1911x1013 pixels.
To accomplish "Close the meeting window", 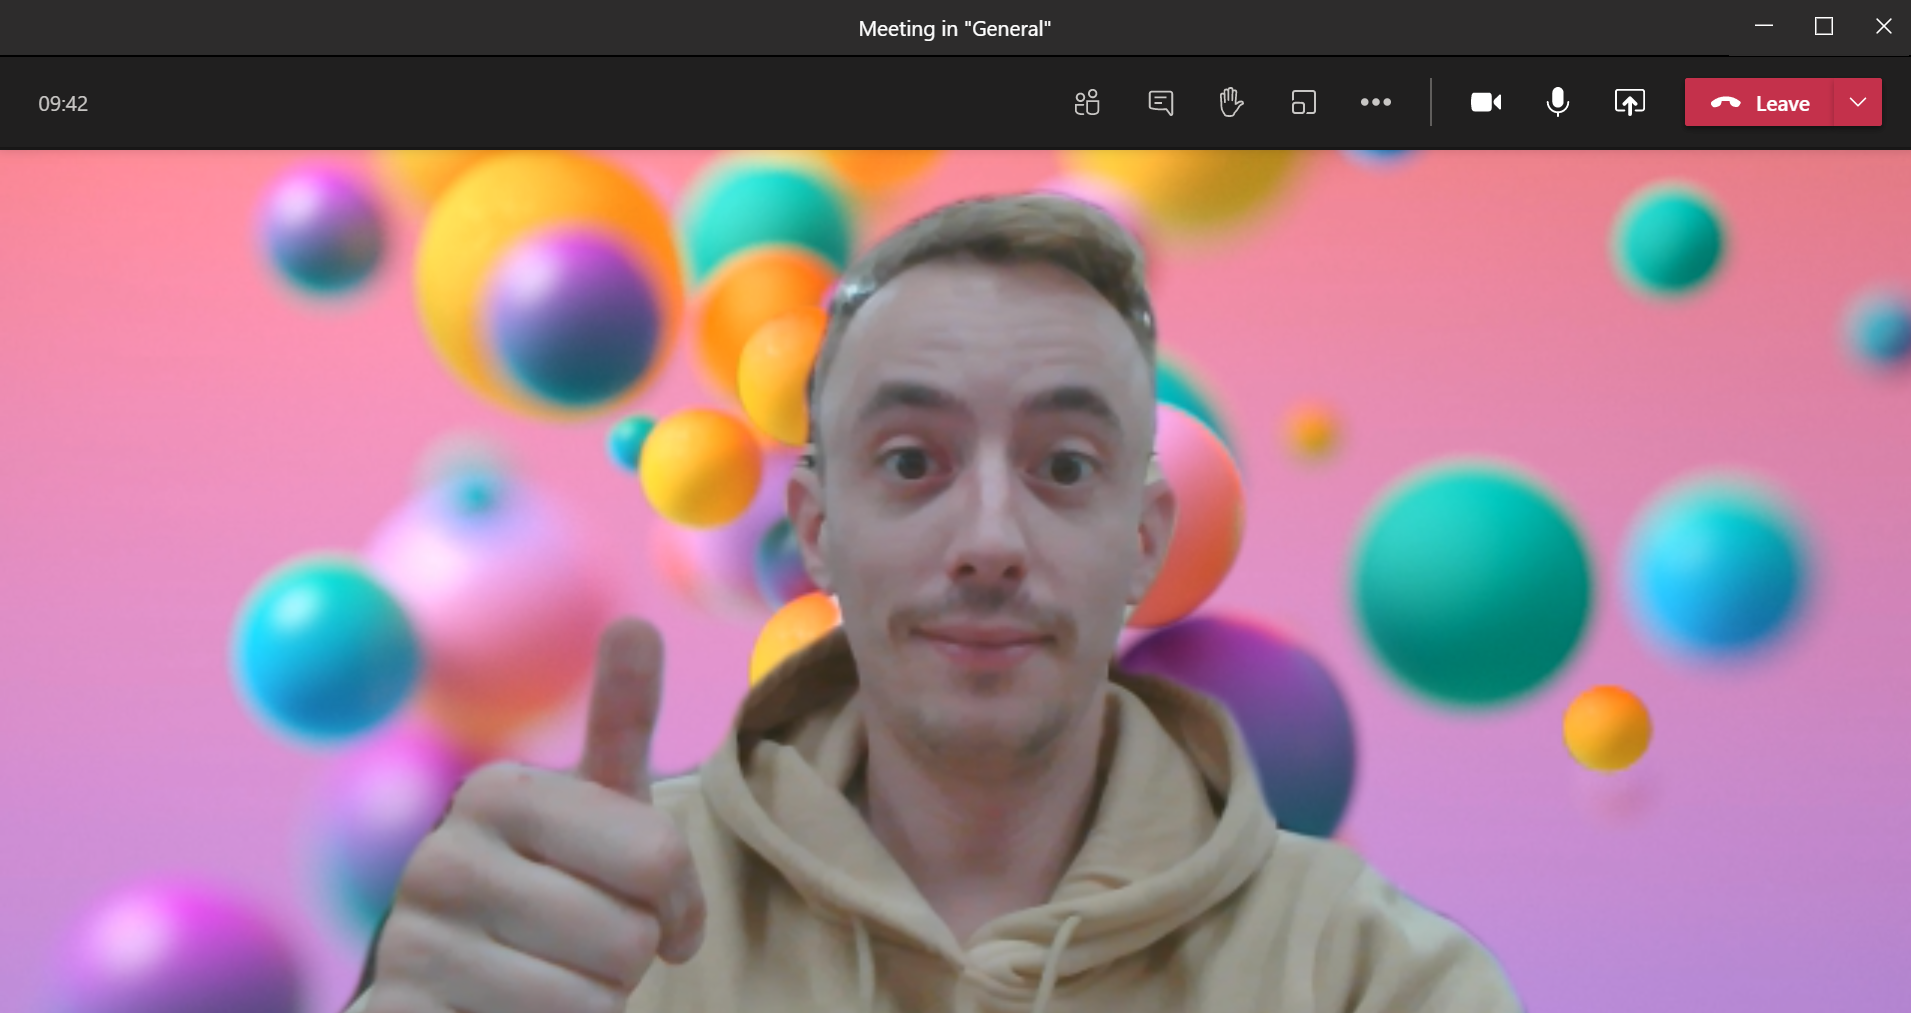I will click(x=1883, y=27).
